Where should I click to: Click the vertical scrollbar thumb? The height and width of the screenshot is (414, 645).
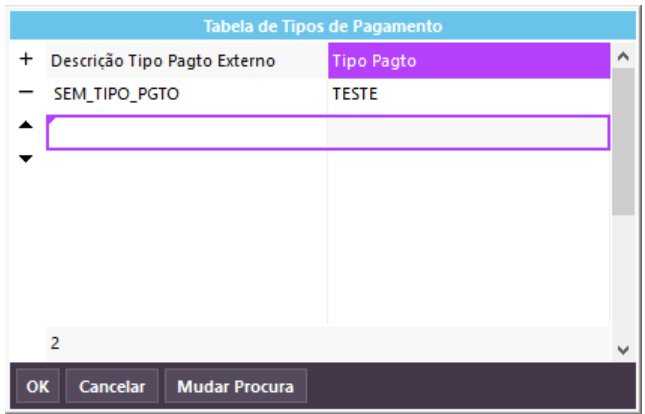(x=623, y=140)
